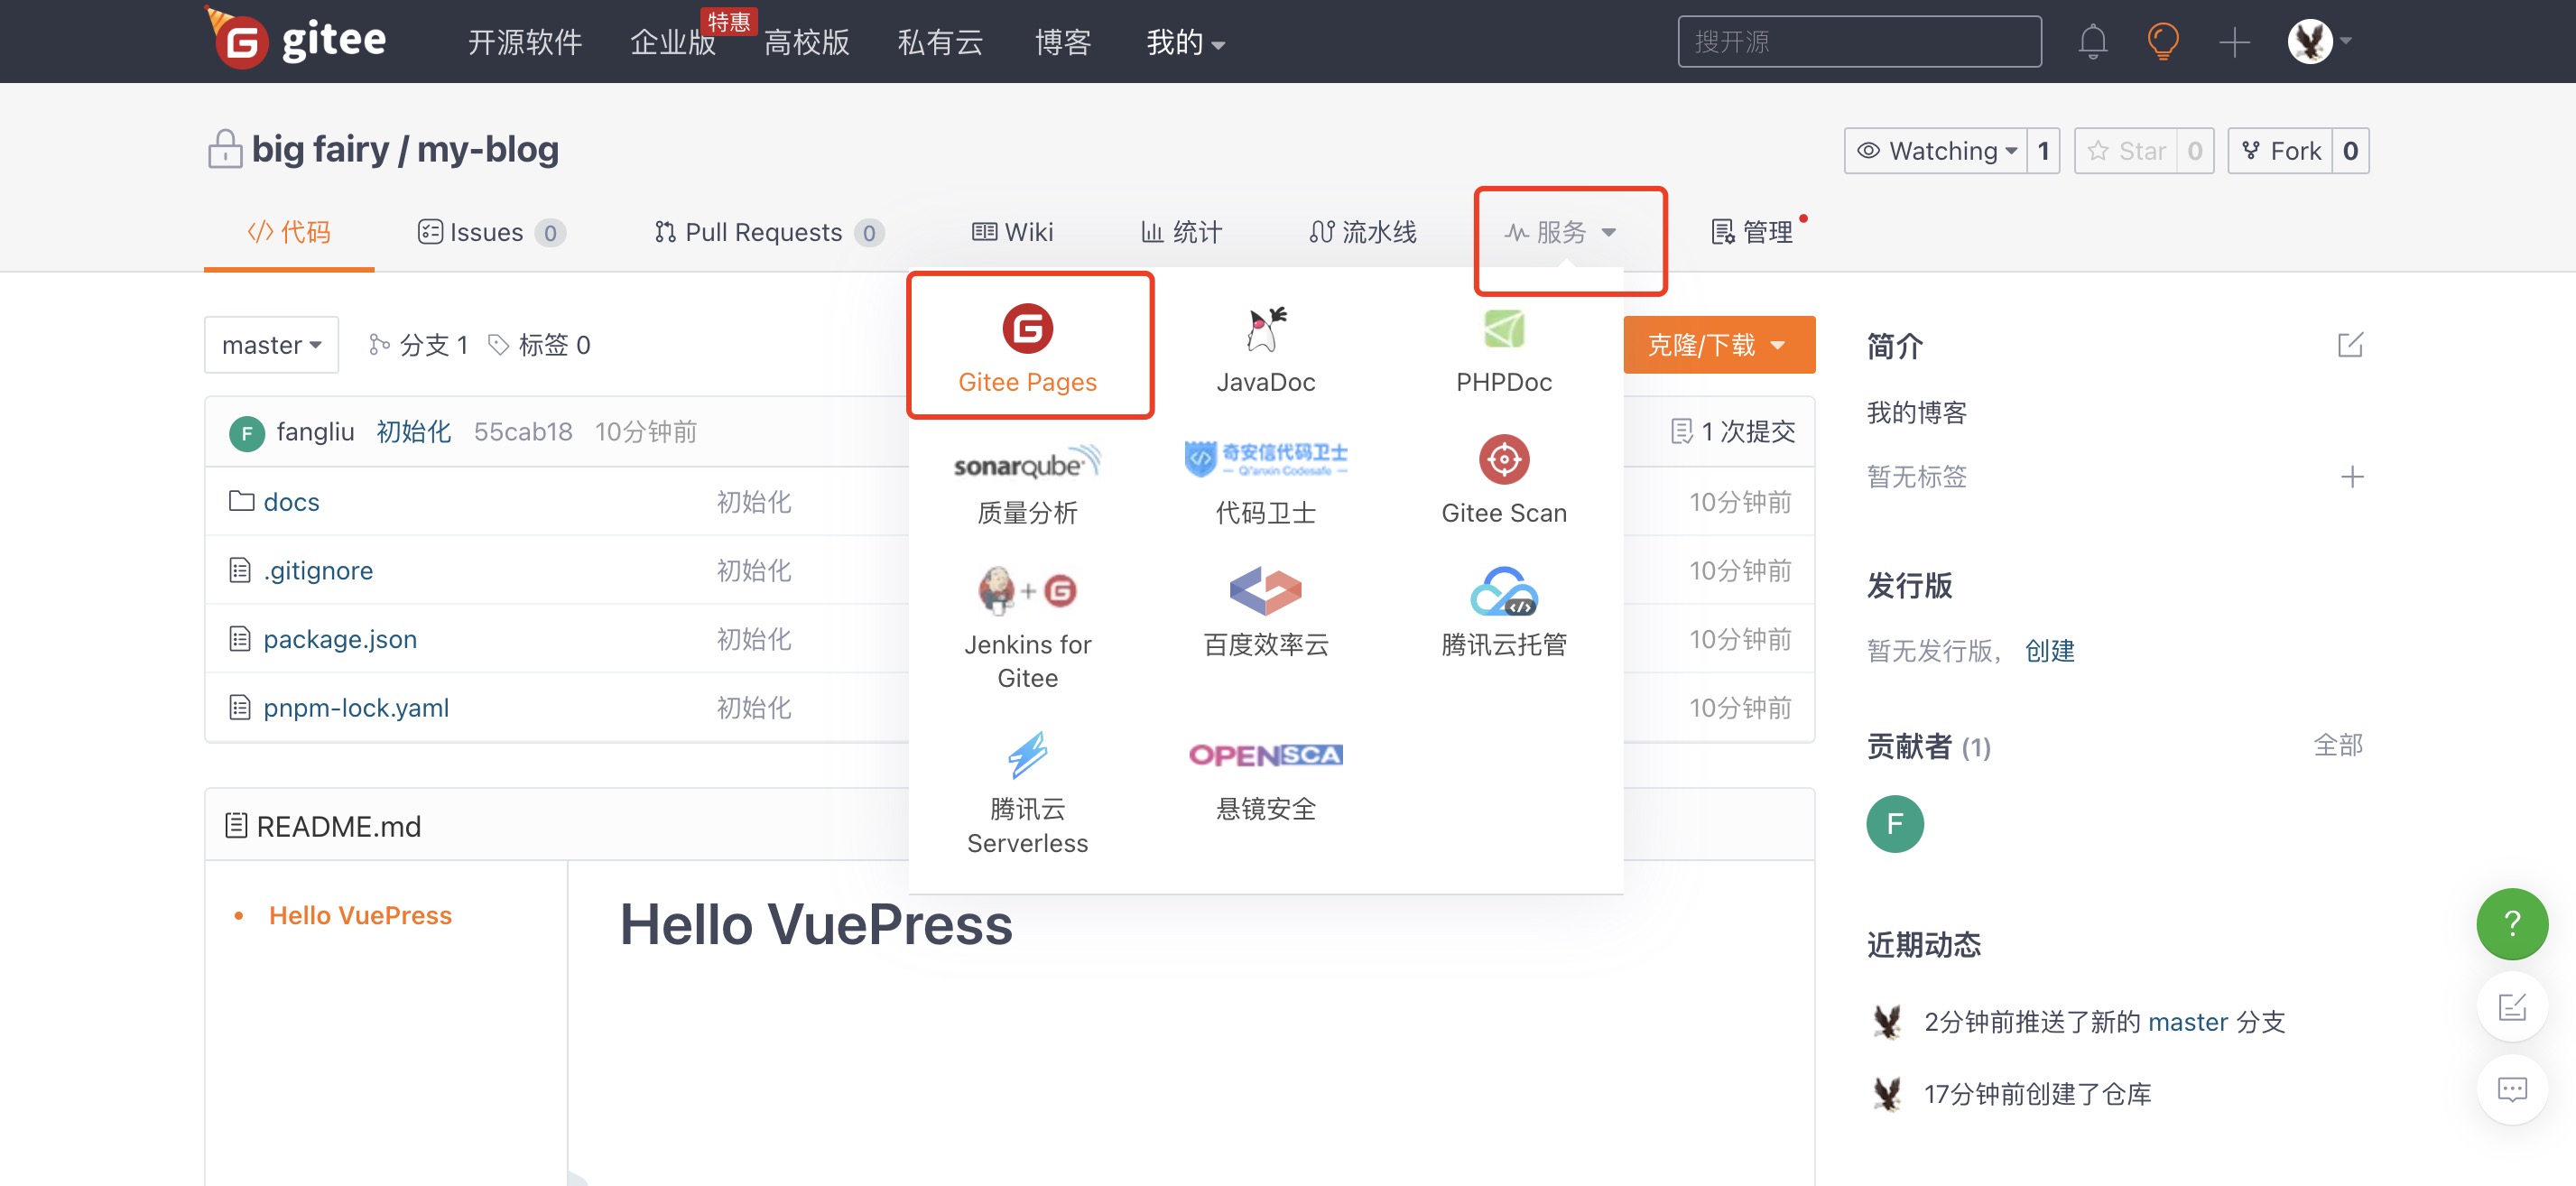Open the Watching dropdown
Image resolution: width=2576 pixels, height=1186 pixels.
1936,151
